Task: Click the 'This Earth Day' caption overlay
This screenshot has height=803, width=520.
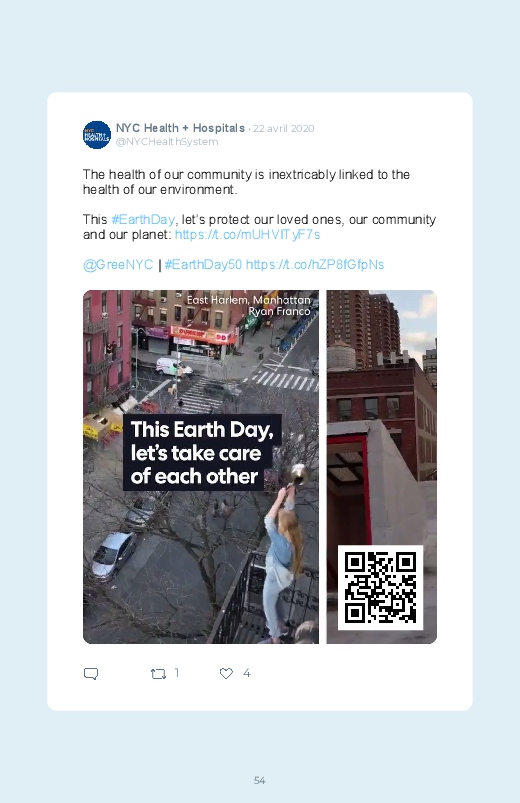Action: [x=202, y=453]
